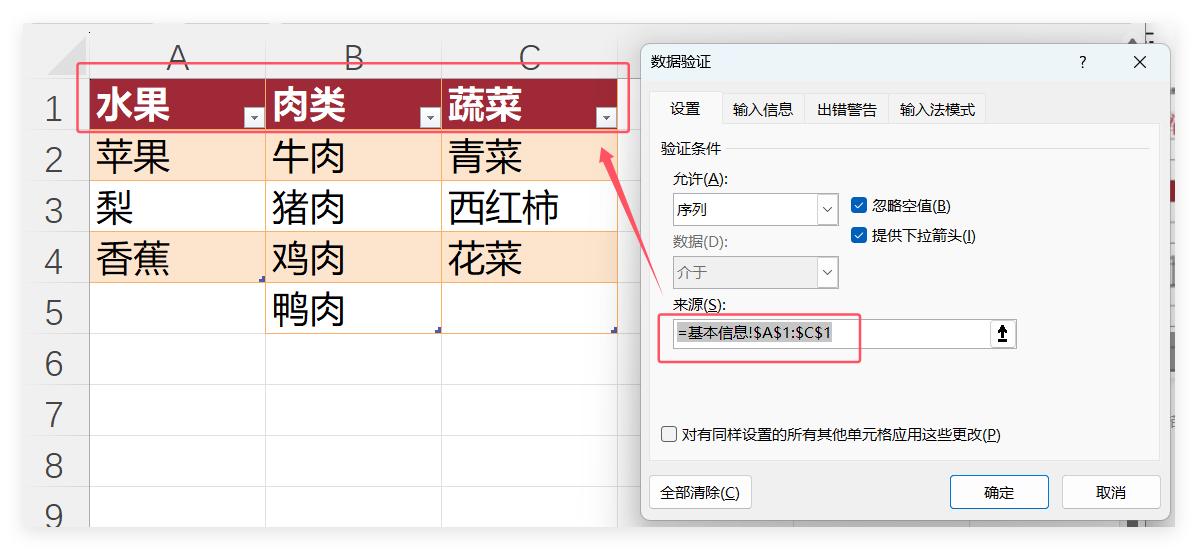Select the cell containing 牛肉
The width and height of the screenshot is (1198, 550).
click(354, 156)
